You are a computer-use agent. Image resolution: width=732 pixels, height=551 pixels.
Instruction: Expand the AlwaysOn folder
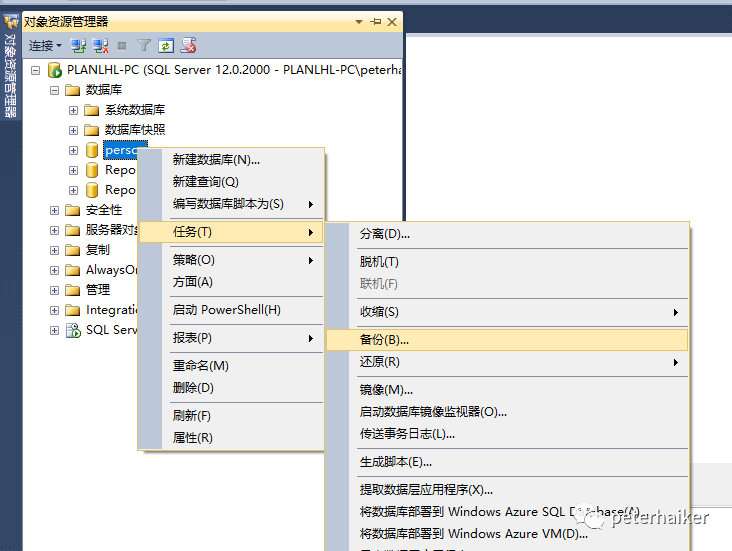pyautogui.click(x=55, y=270)
